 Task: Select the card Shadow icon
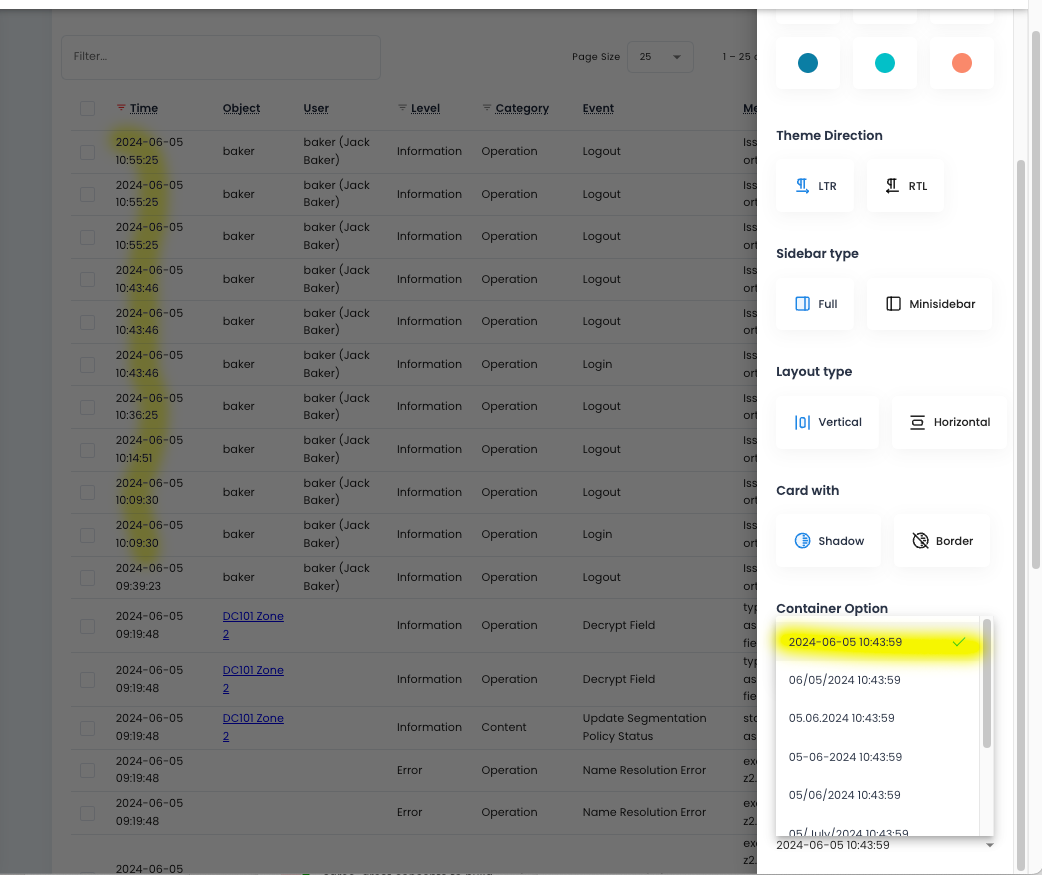[802, 541]
